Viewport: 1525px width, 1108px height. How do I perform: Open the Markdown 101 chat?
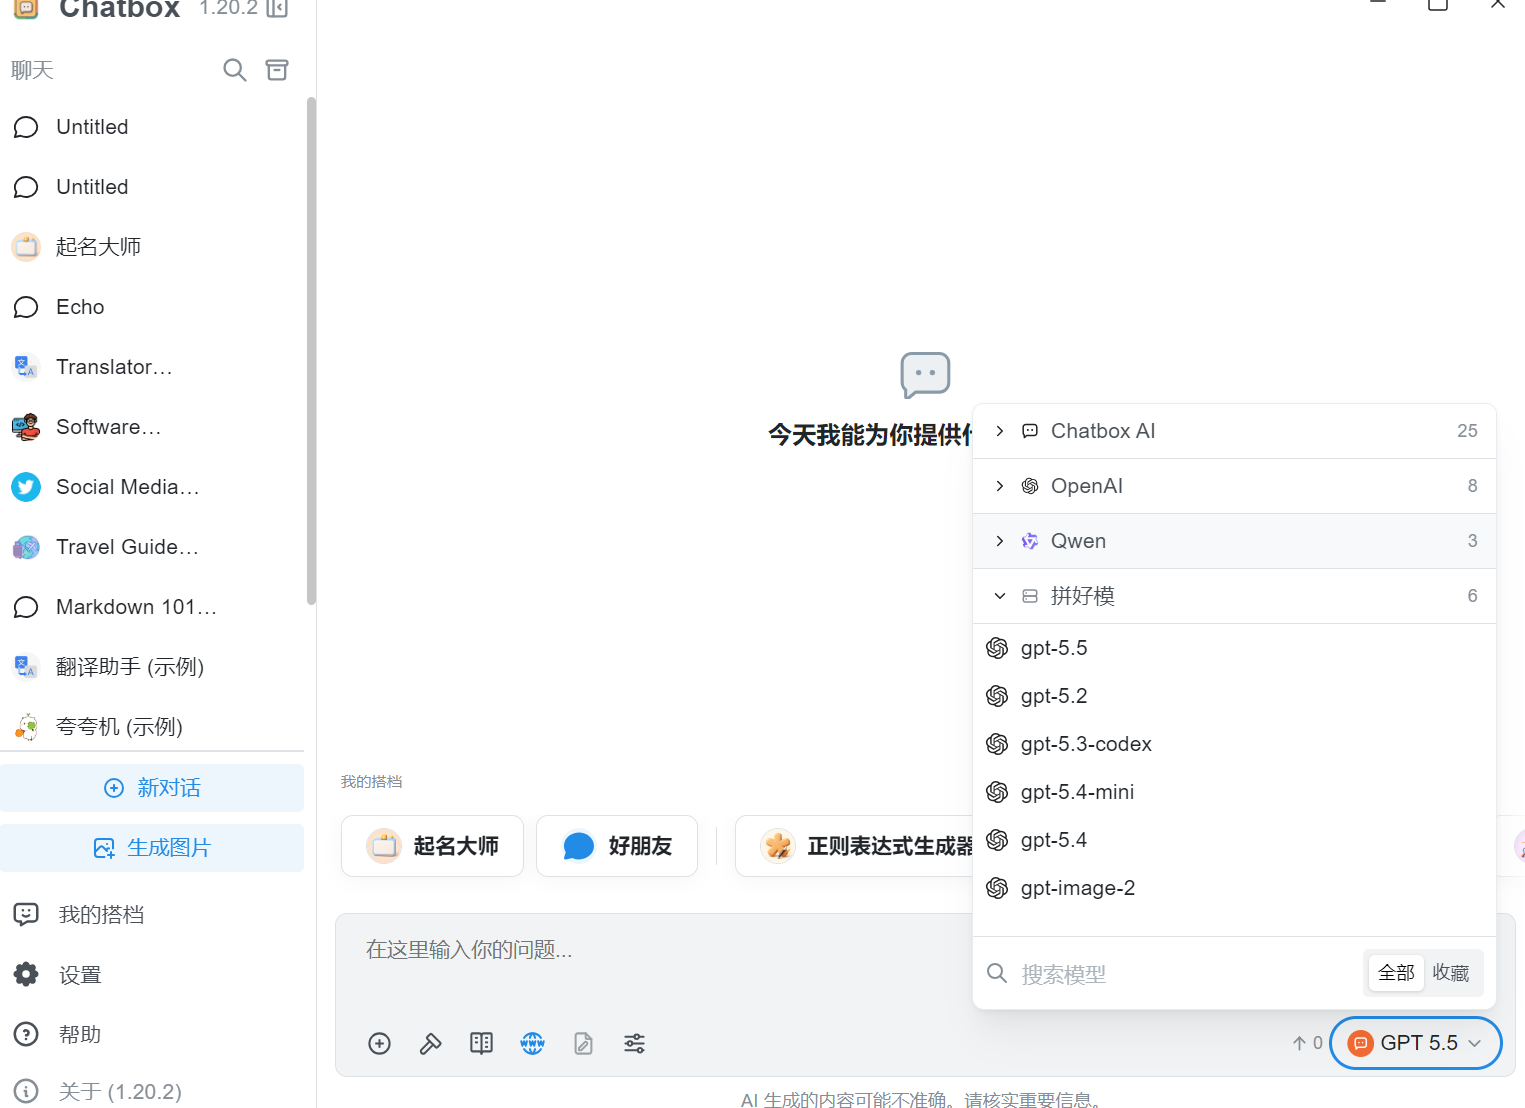point(152,607)
